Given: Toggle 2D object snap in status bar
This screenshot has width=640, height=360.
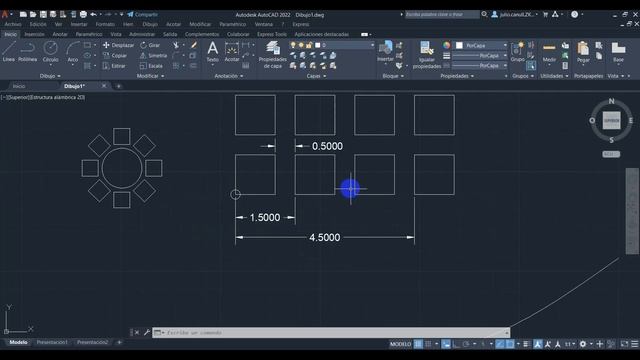Looking at the screenshot, I should pos(510,344).
